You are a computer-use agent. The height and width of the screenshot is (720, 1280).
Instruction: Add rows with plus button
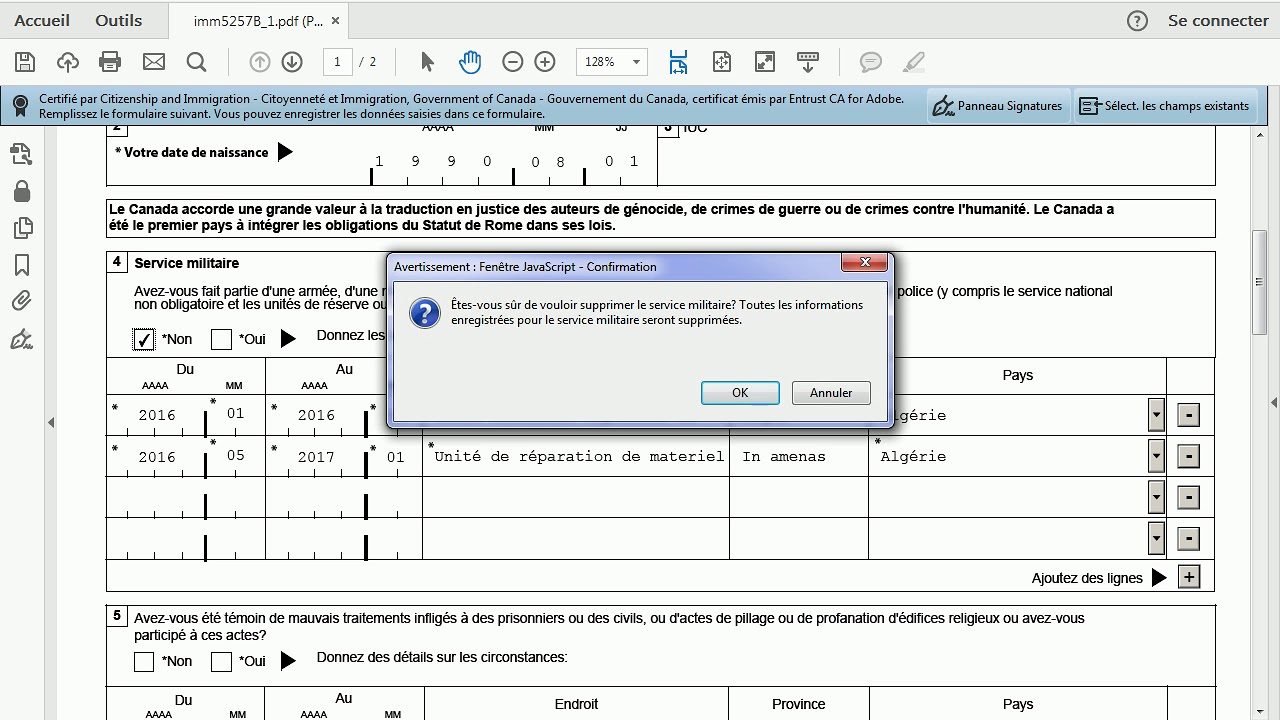[1188, 577]
